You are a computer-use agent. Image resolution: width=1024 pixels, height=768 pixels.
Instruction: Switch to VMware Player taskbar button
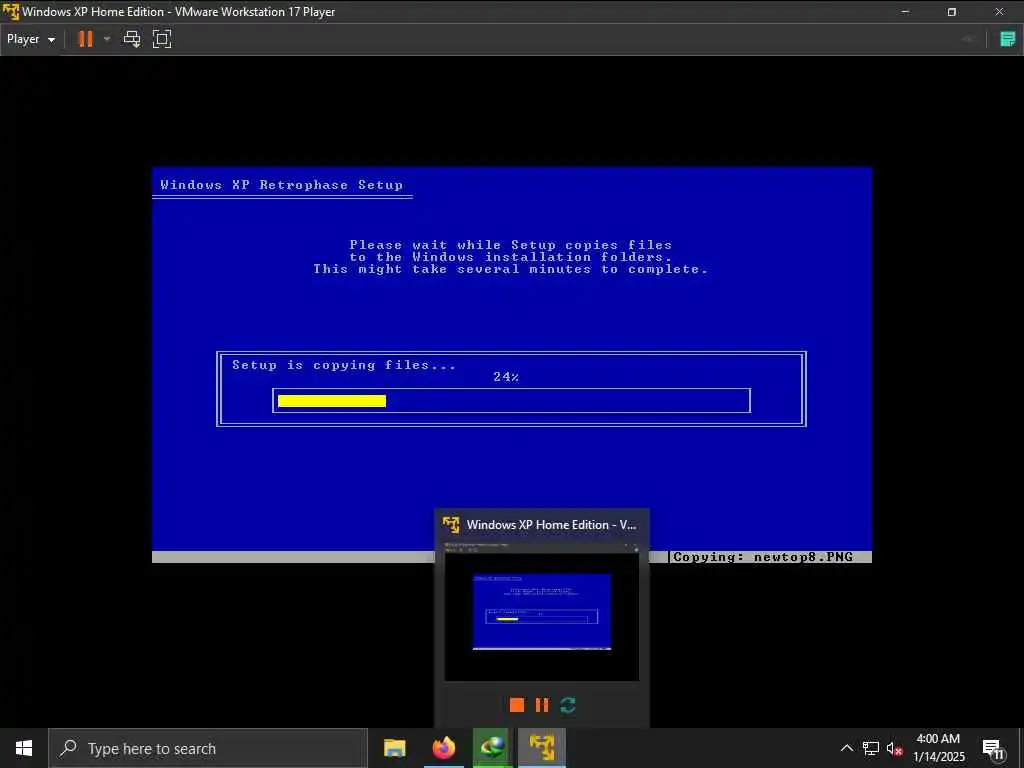pyautogui.click(x=542, y=748)
